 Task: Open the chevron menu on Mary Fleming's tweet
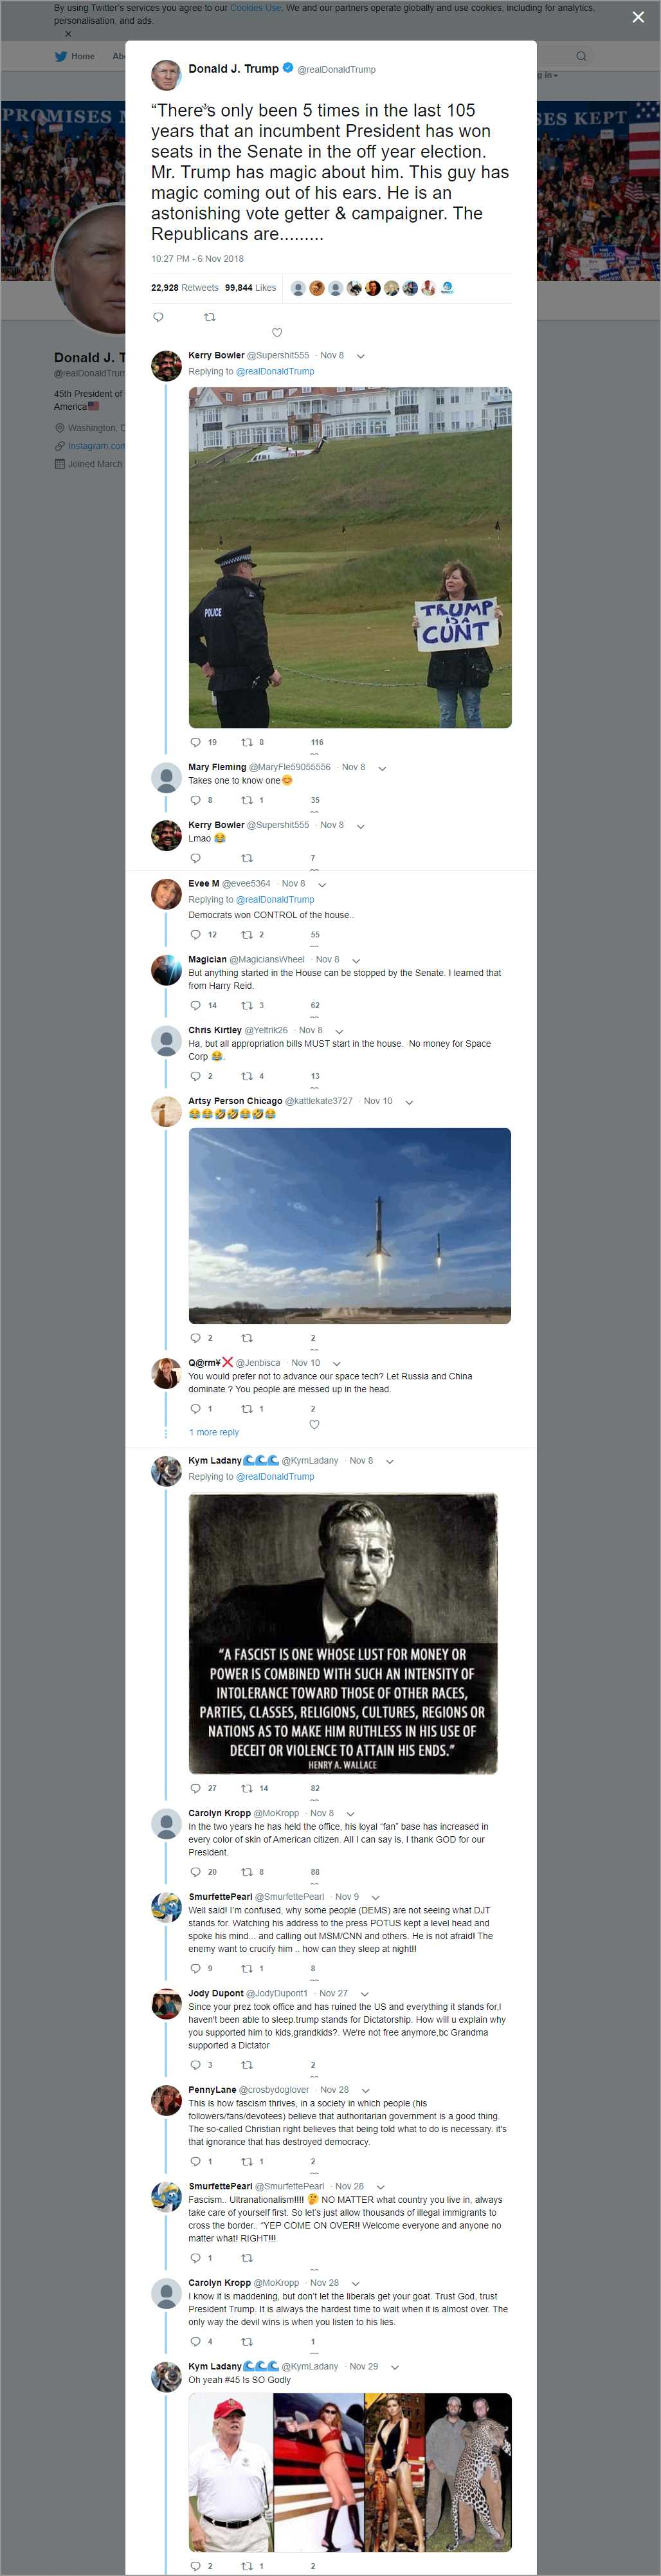[x=382, y=768]
